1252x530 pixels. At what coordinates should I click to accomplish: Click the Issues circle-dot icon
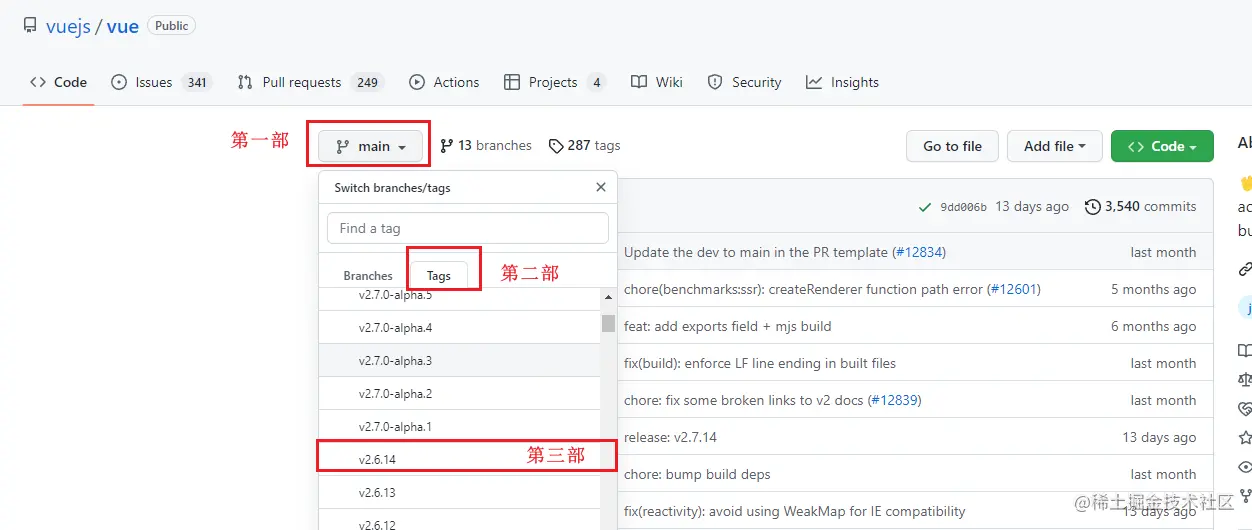pyautogui.click(x=119, y=82)
